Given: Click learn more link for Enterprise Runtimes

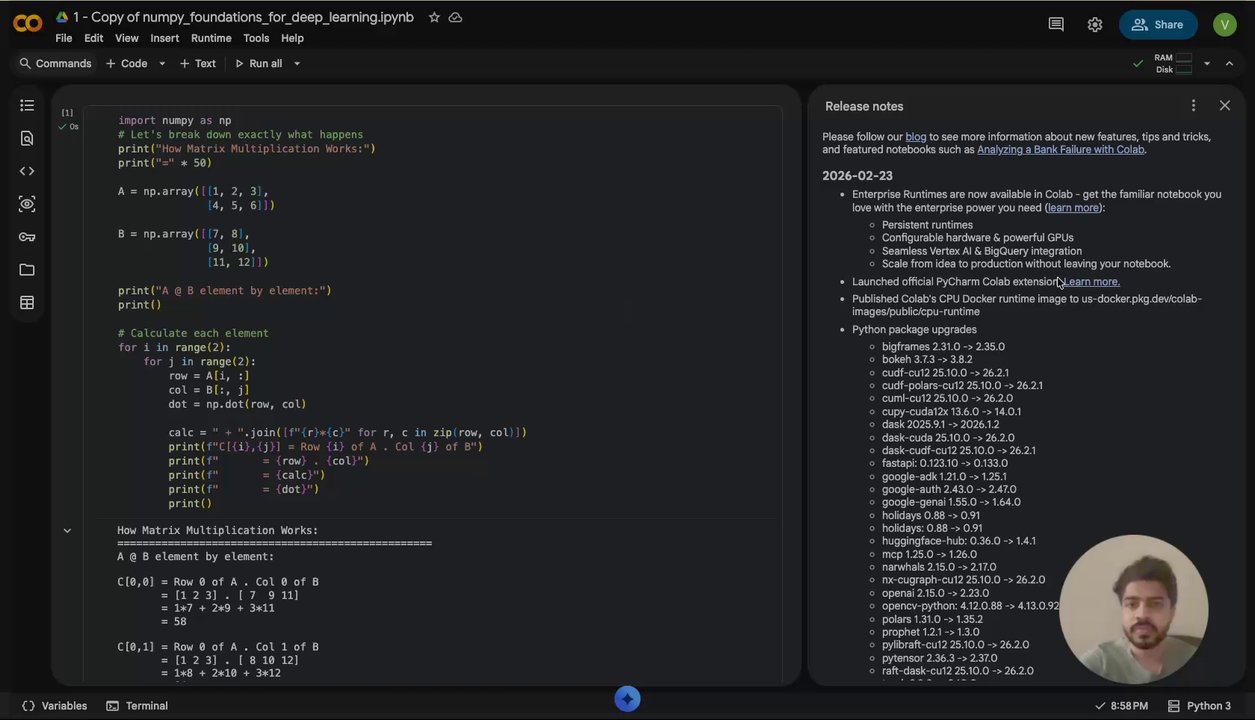Looking at the screenshot, I should (x=1073, y=208).
